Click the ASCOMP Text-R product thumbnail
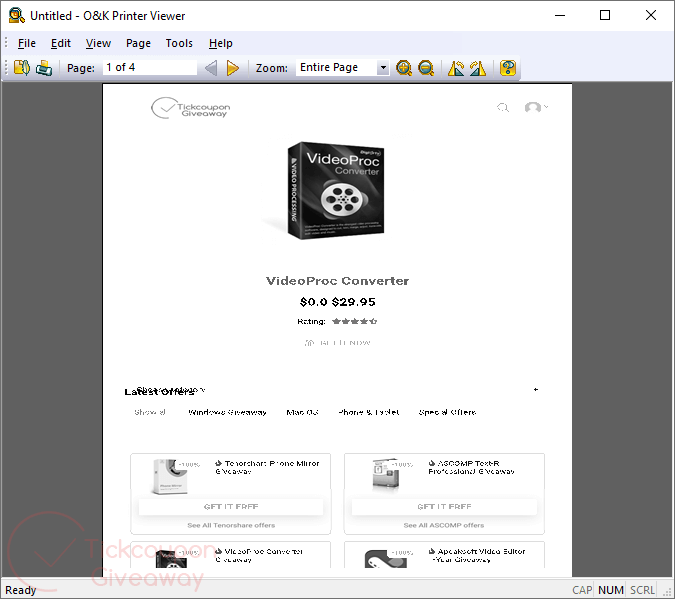This screenshot has width=675, height=599. point(386,474)
